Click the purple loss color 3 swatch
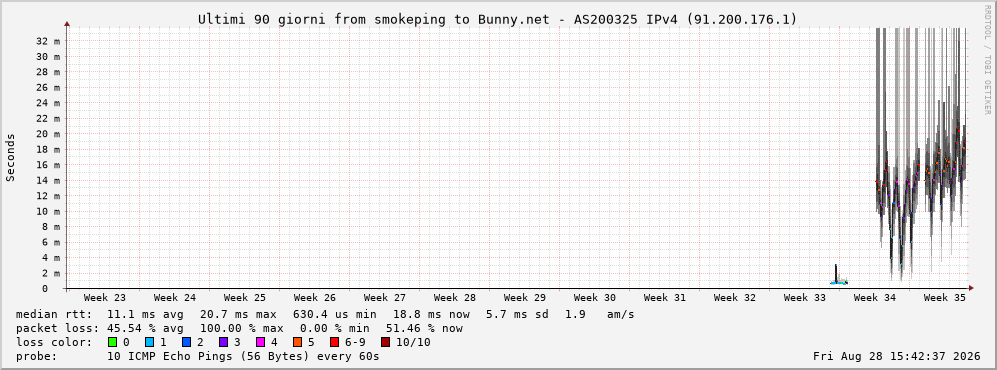Screen dimensions: 997x370 coord(224,342)
